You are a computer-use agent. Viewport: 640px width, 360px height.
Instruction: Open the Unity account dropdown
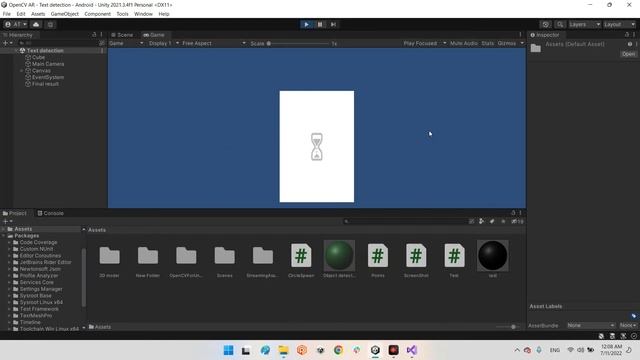[x=16, y=24]
